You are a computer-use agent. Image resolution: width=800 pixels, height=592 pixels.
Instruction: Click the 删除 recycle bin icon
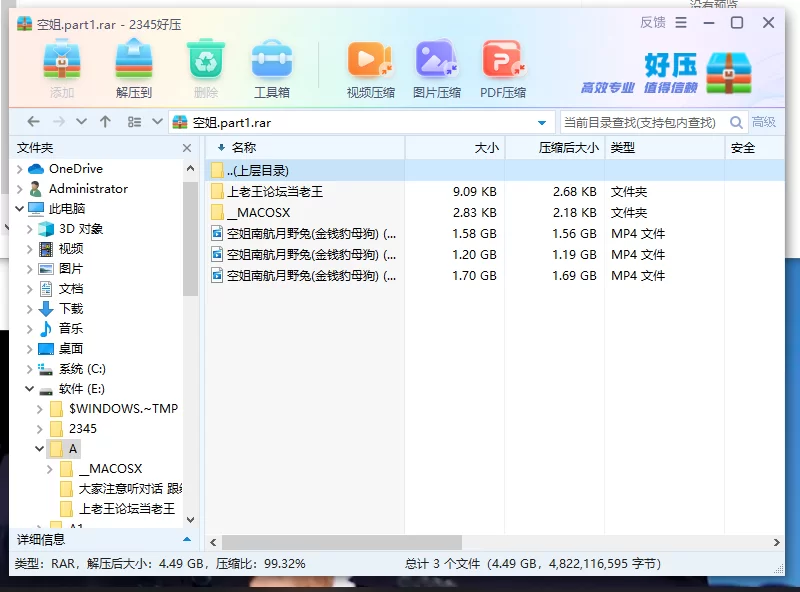coord(206,59)
